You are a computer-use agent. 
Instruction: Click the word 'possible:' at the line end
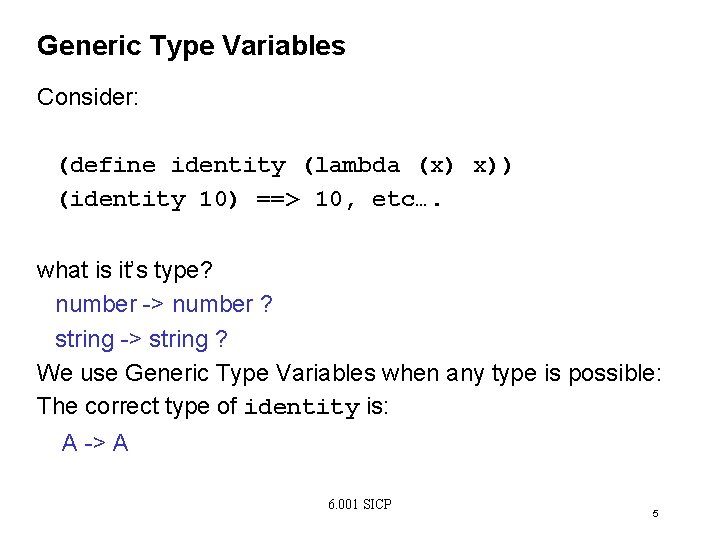tap(615, 374)
